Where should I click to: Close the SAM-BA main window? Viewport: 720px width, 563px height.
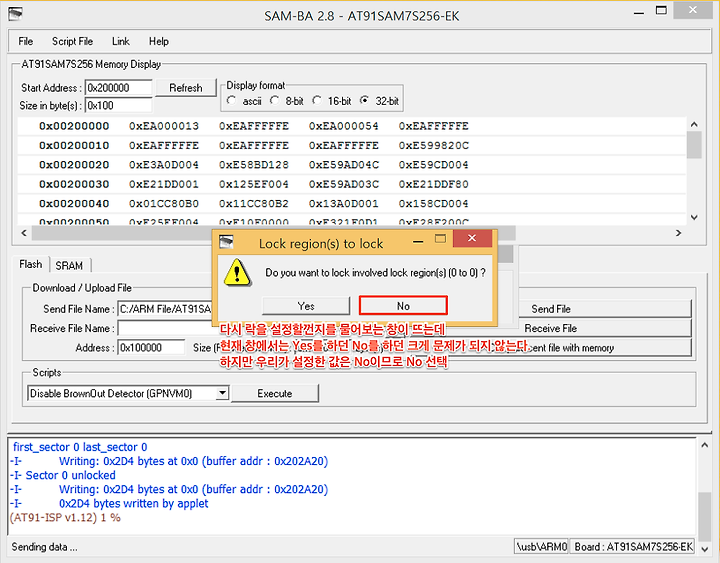coord(693,11)
